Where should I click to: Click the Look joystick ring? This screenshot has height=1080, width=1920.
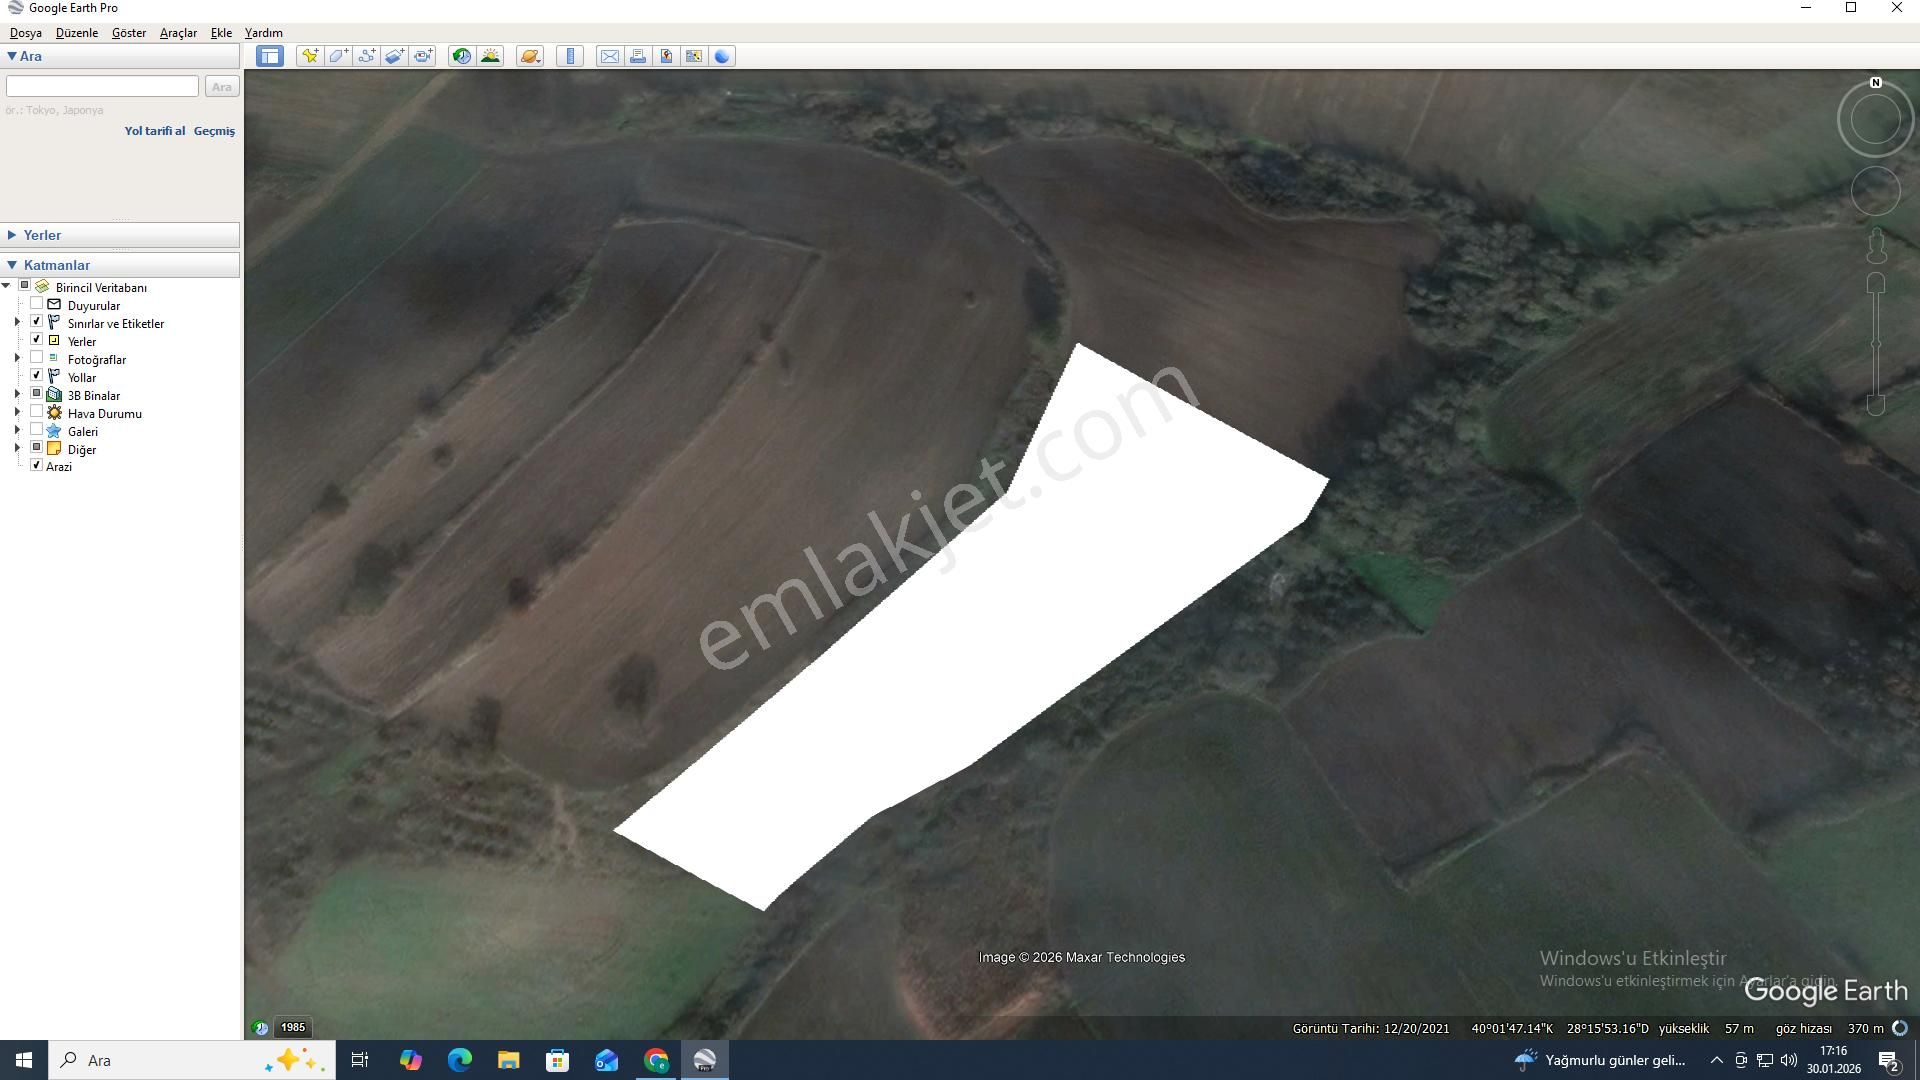pyautogui.click(x=1876, y=119)
